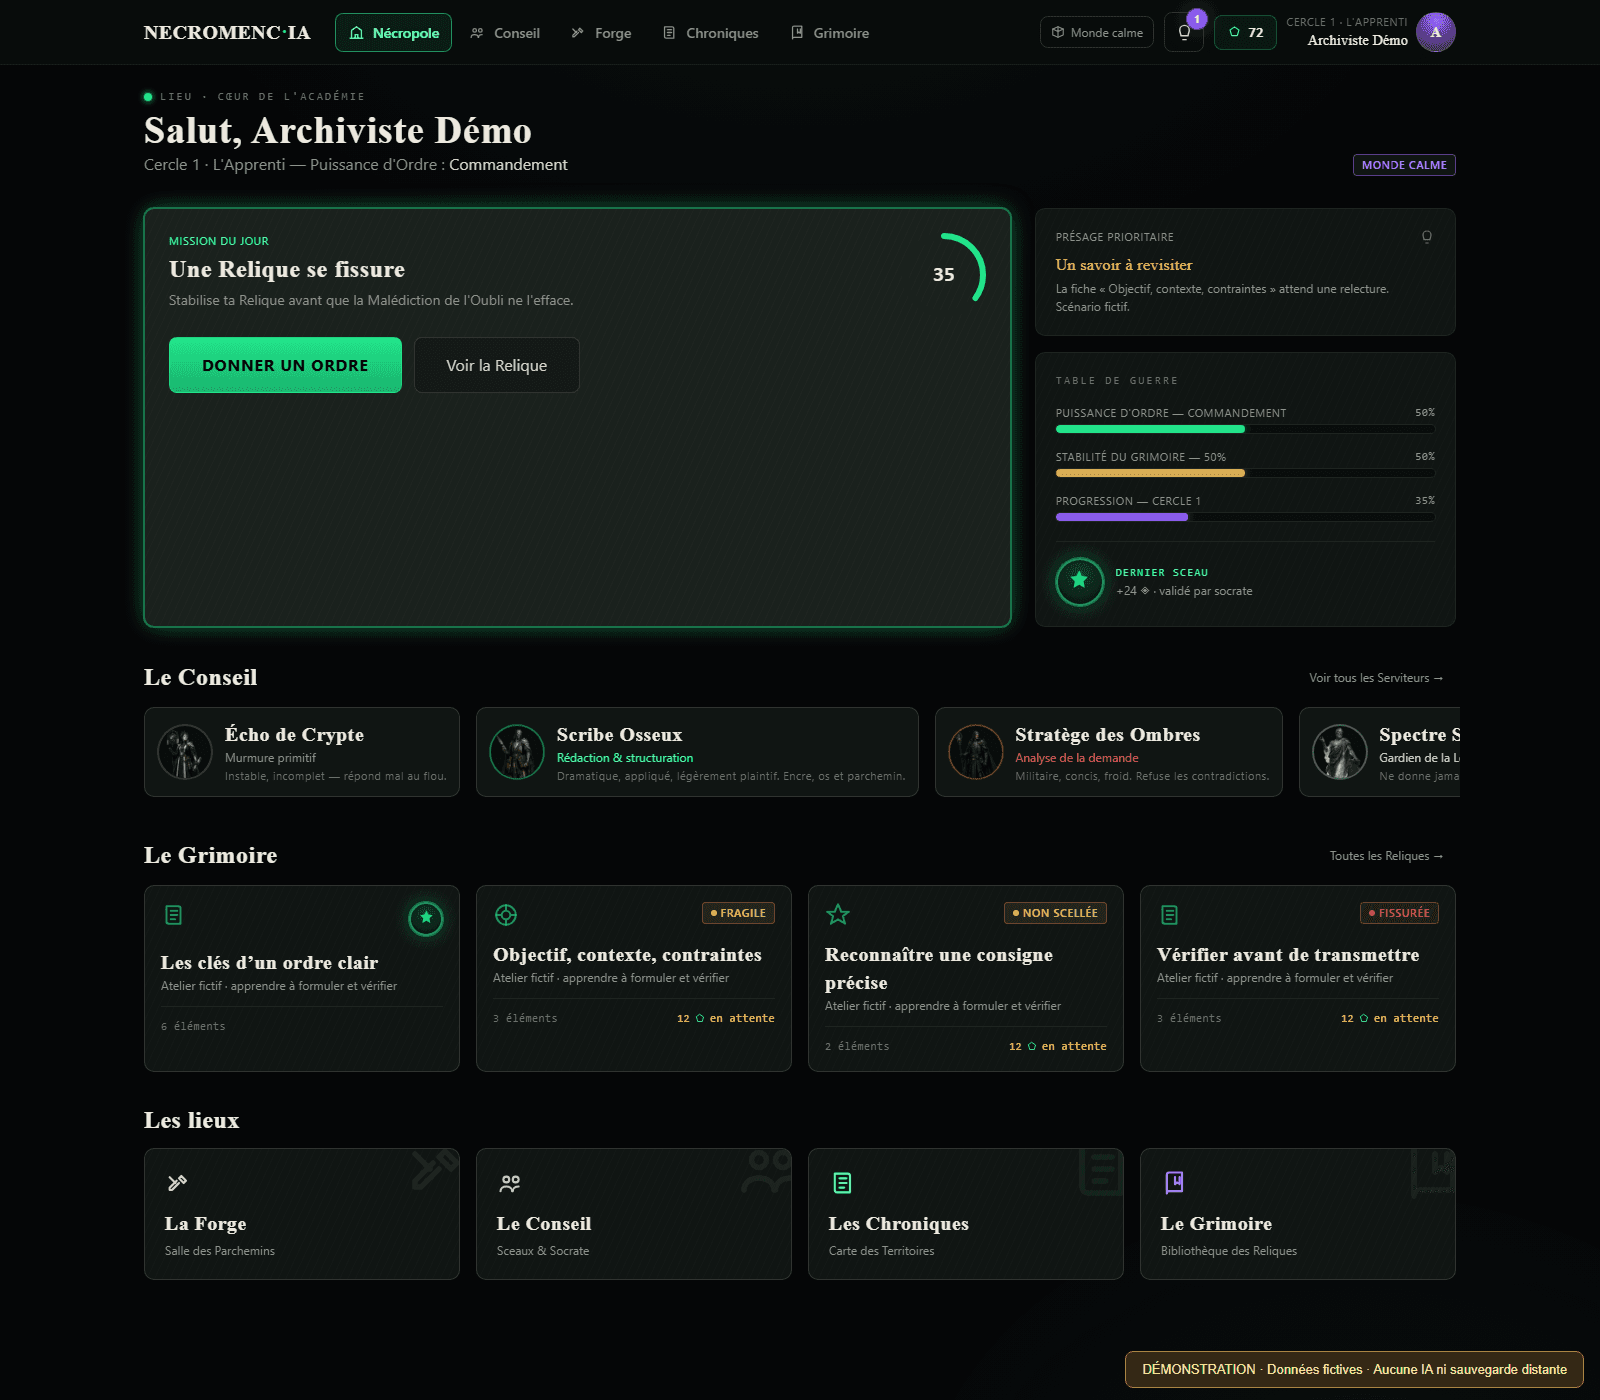Click the Archiviste Démo avatar

(x=1435, y=32)
